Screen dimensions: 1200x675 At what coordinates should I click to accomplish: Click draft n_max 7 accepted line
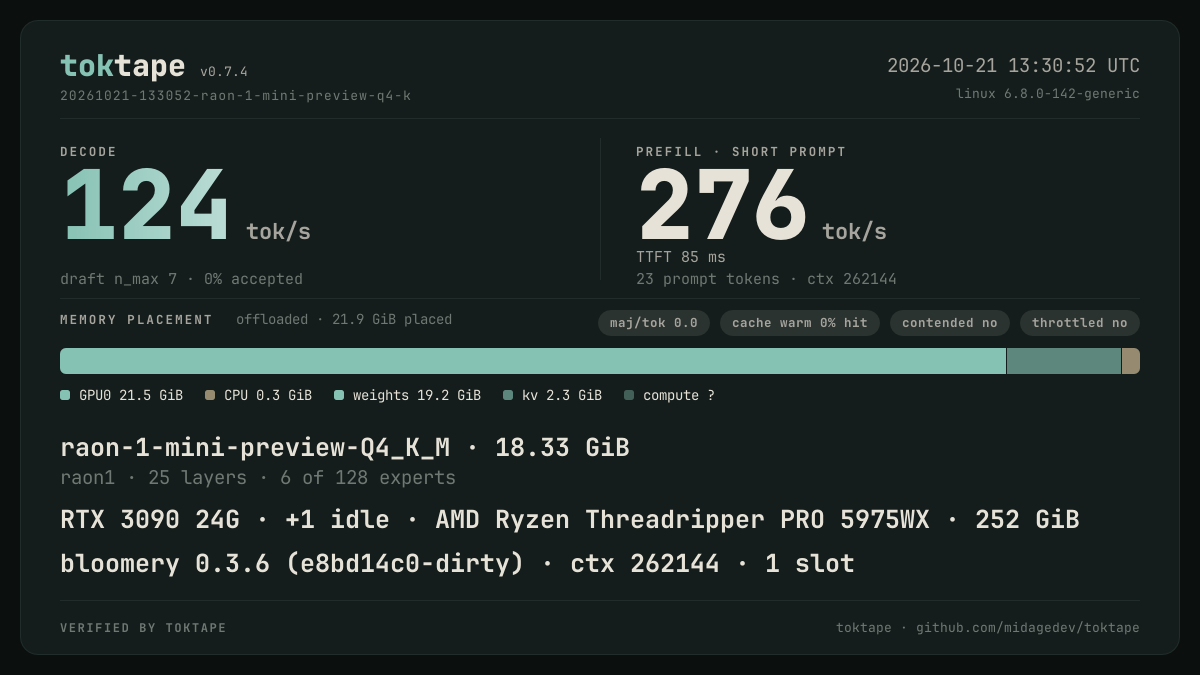pyautogui.click(x=181, y=279)
